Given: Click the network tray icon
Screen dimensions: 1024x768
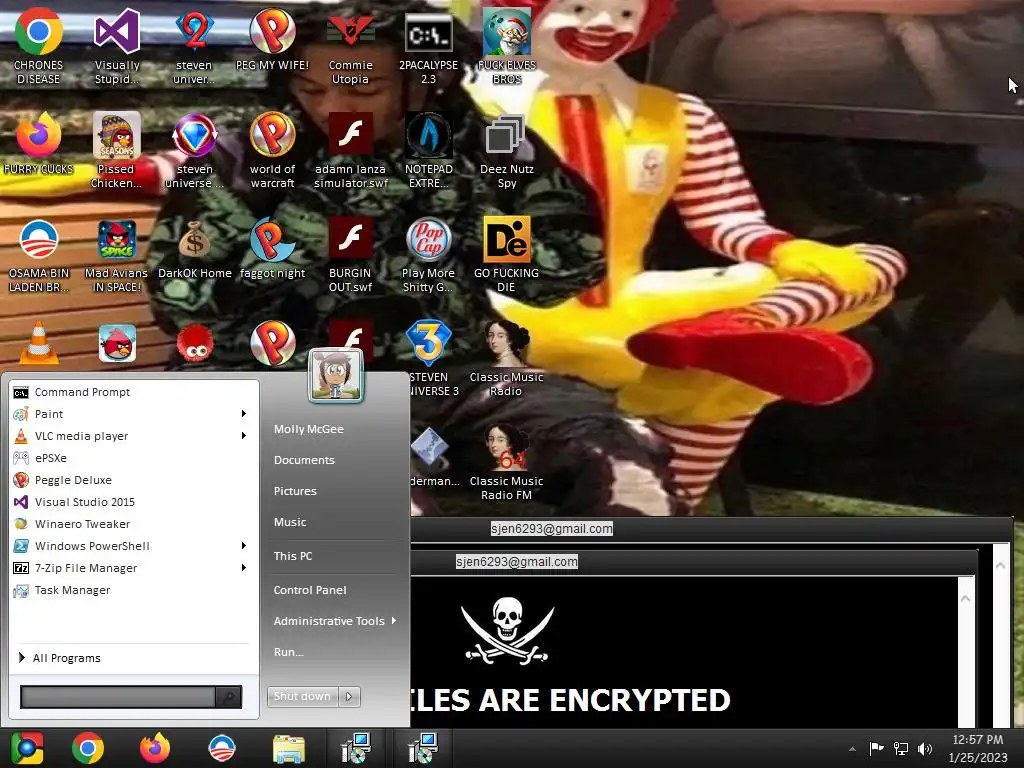Looking at the screenshot, I should pyautogui.click(x=901, y=748).
